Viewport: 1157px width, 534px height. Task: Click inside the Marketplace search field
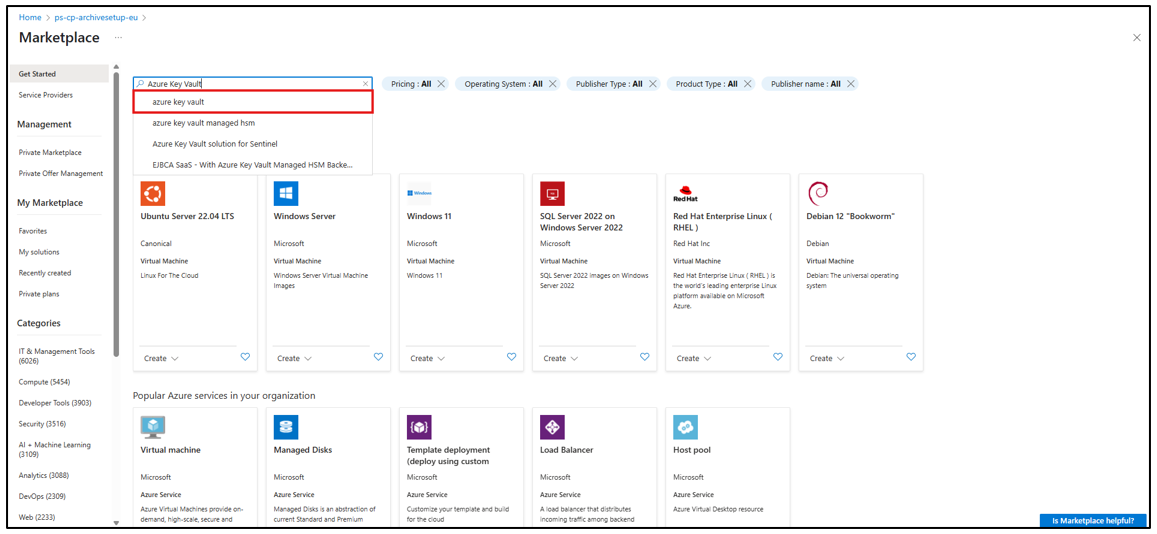click(x=250, y=84)
